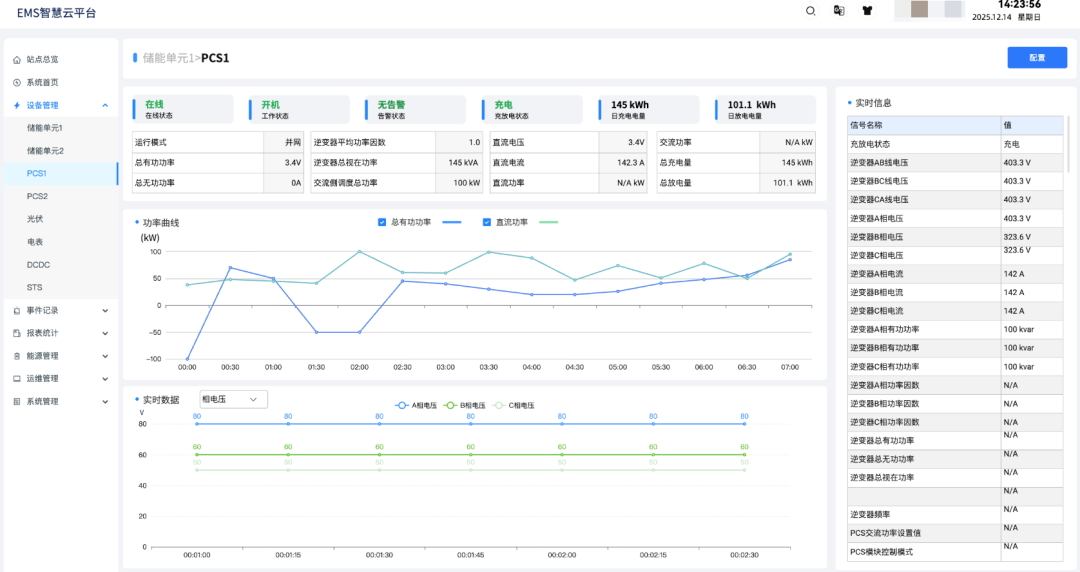This screenshot has width=1080, height=572.
Task: Toggle the 直流功率 checkbox
Action: click(x=487, y=222)
